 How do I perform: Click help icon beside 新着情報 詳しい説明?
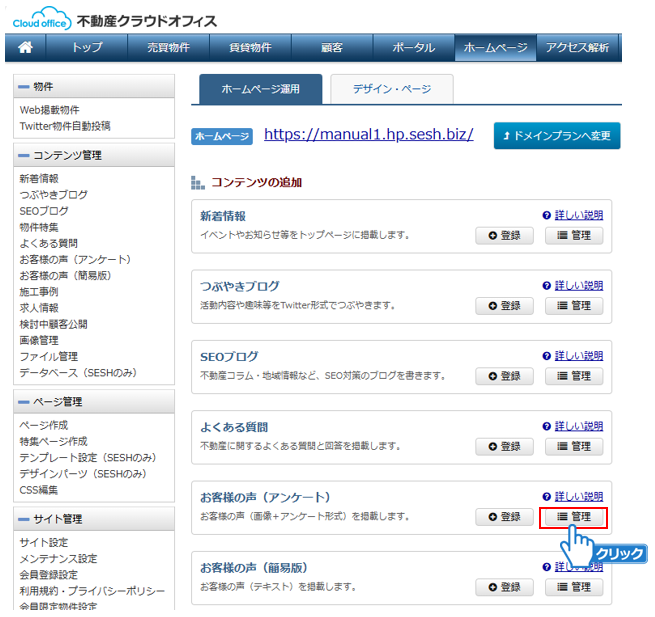[x=546, y=215]
